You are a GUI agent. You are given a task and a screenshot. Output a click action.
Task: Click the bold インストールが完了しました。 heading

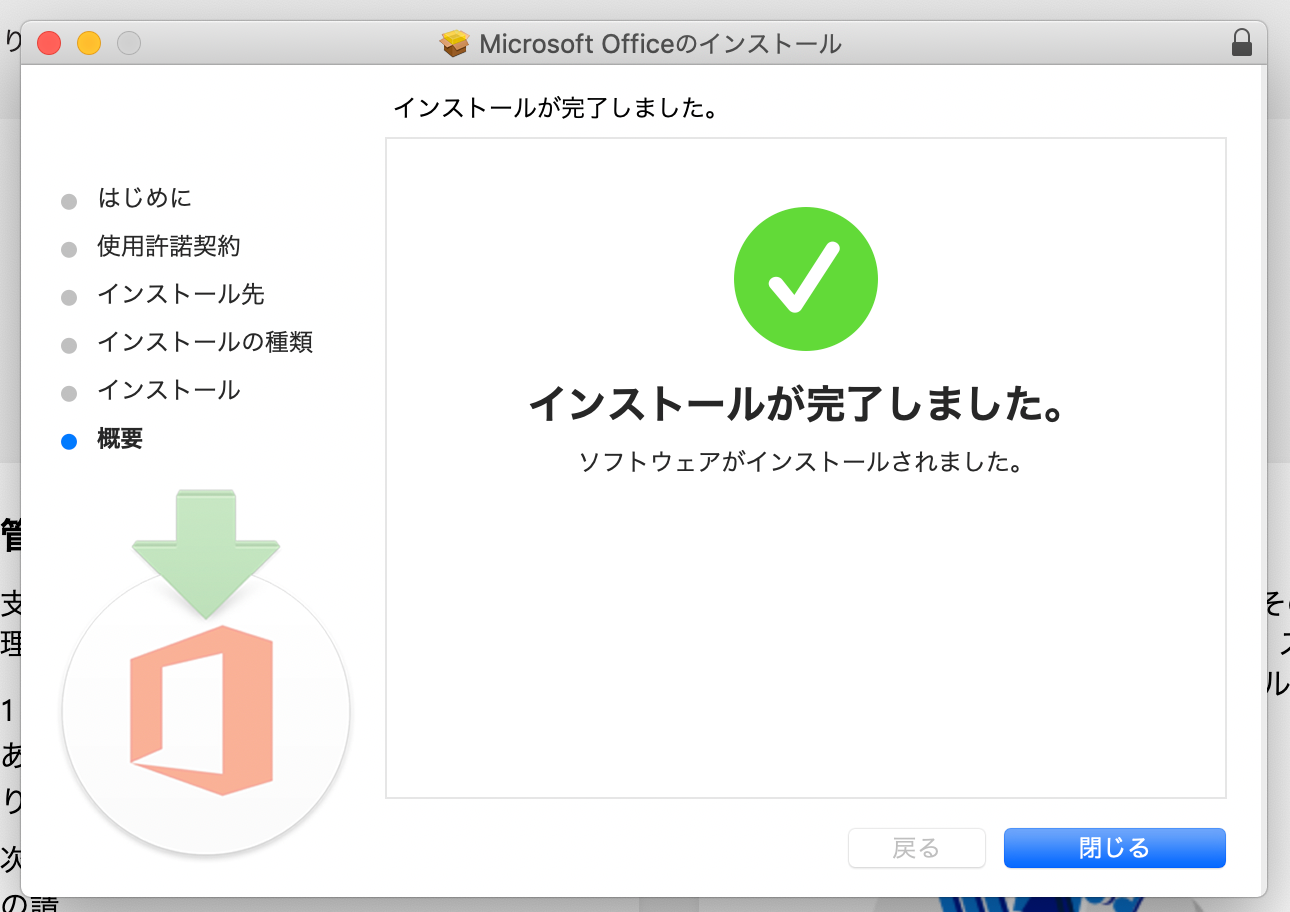pyautogui.click(x=796, y=404)
